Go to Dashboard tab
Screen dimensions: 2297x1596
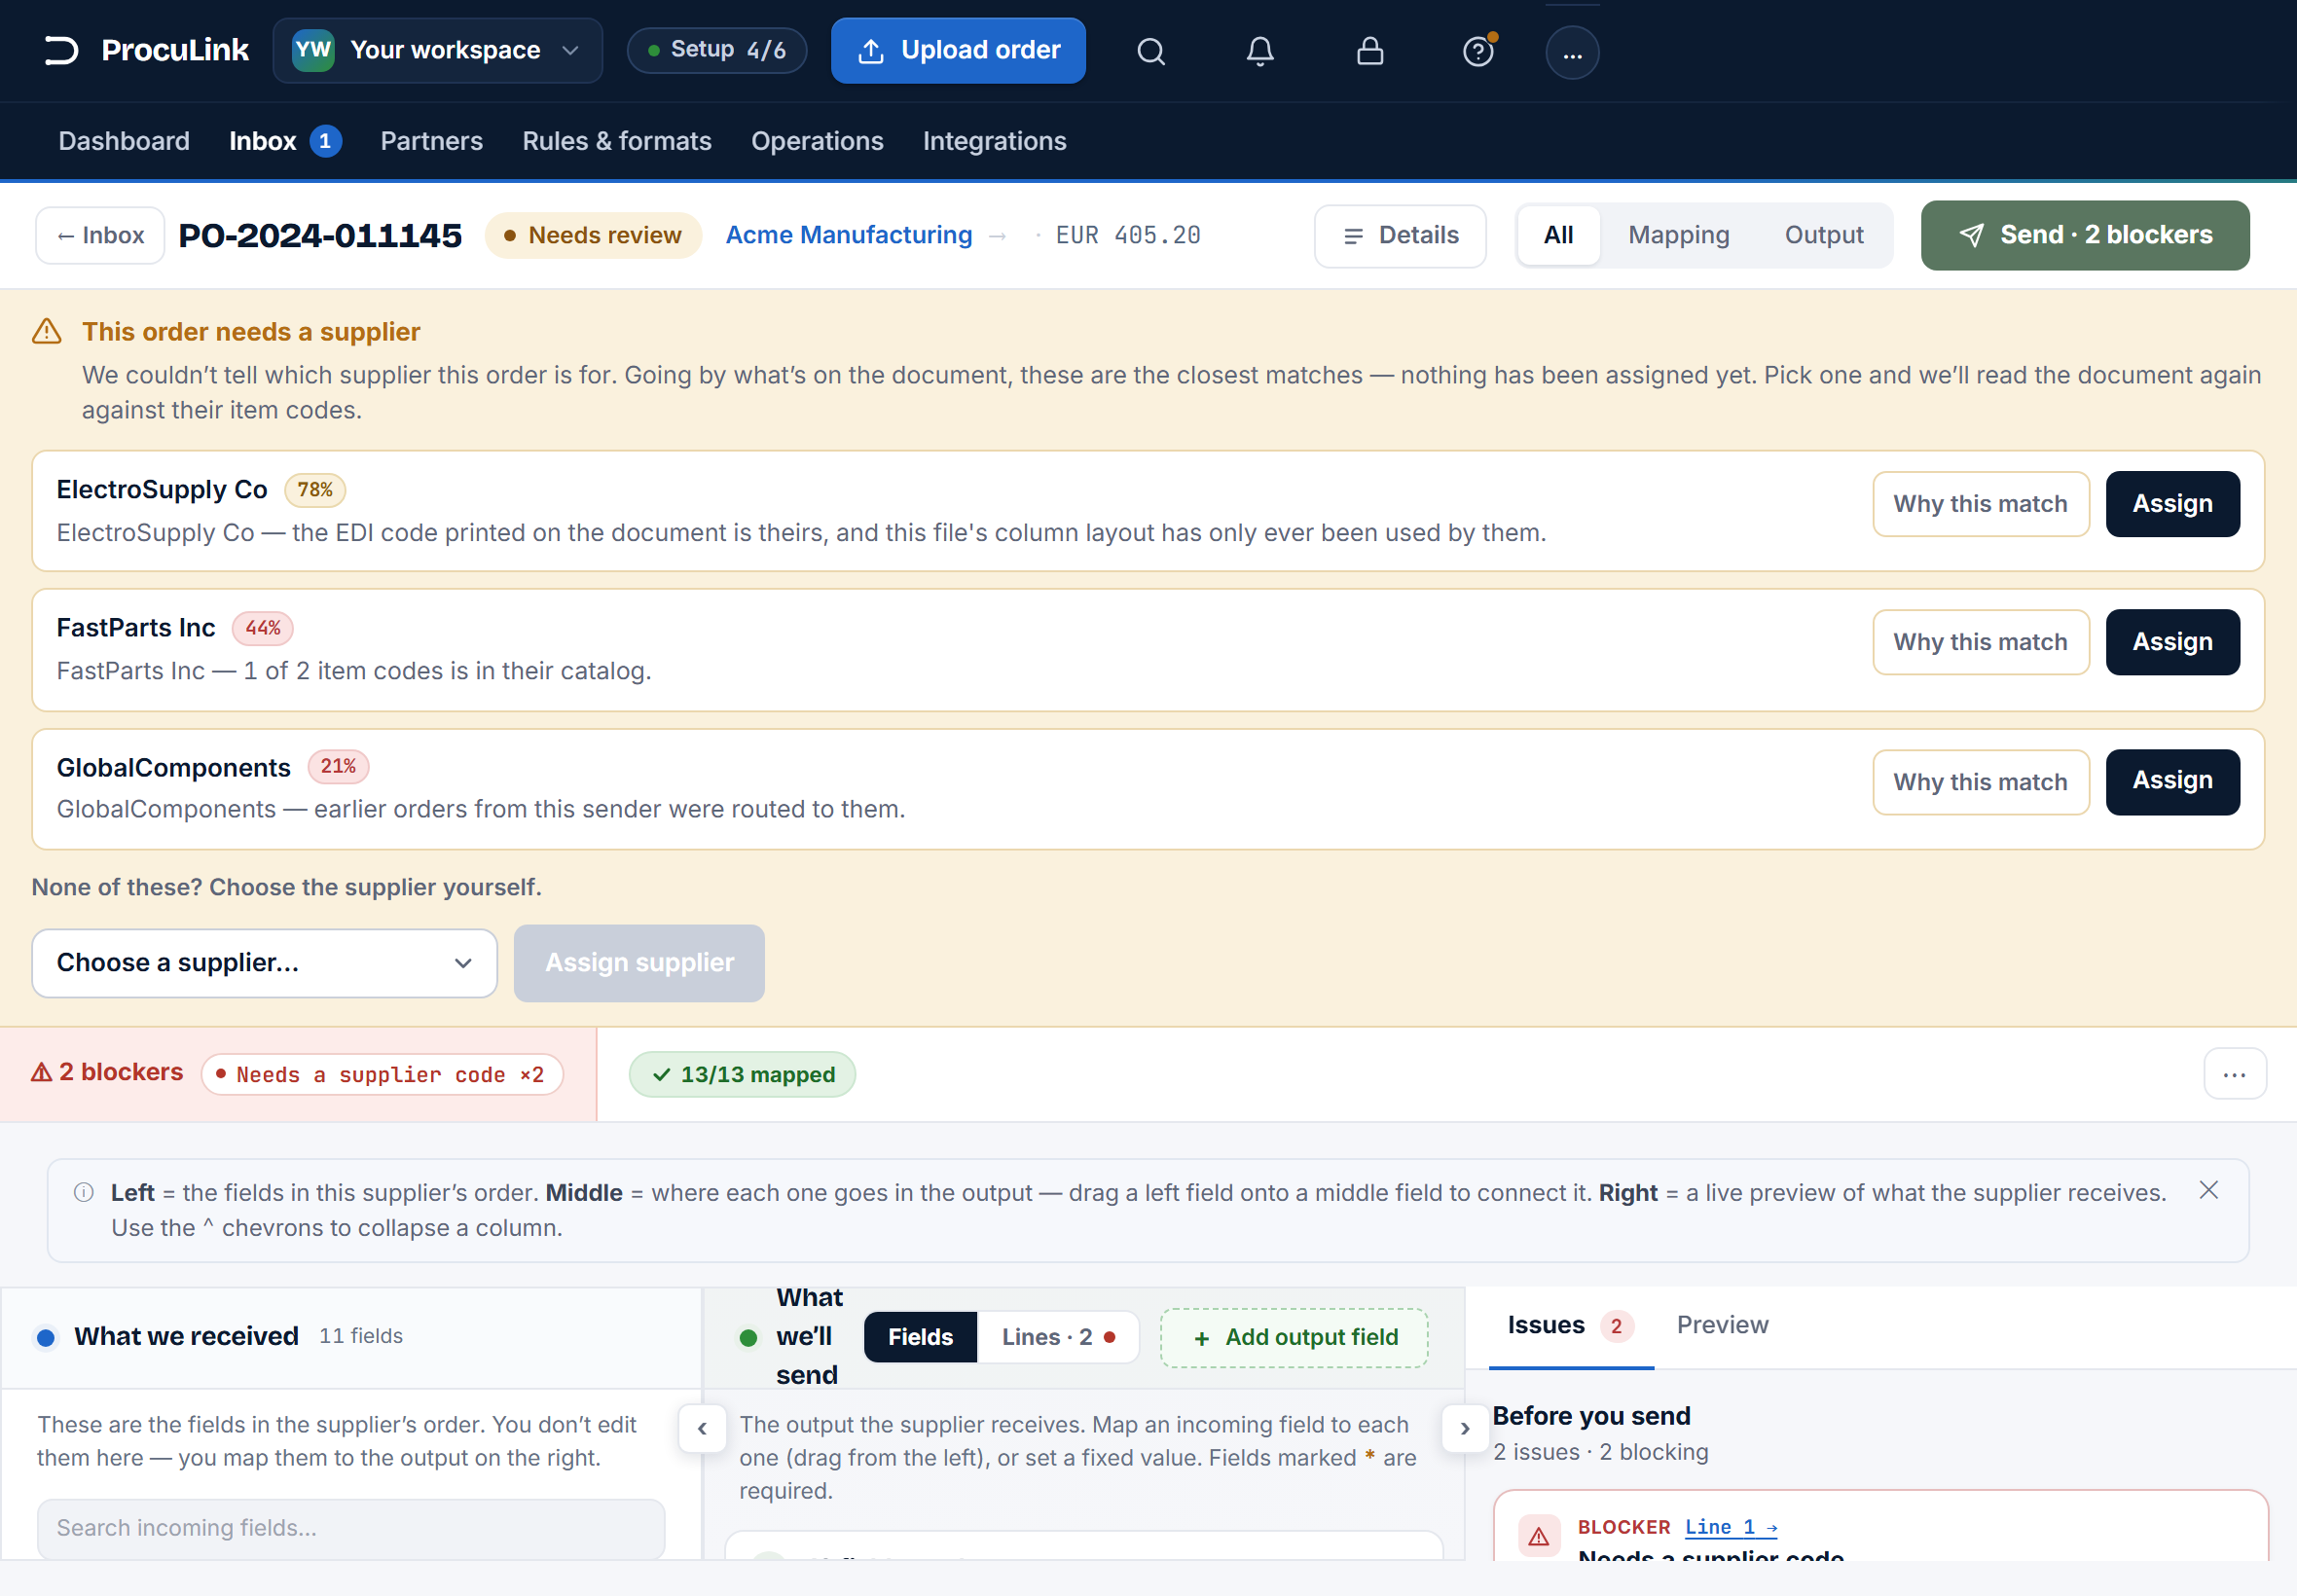(x=124, y=141)
